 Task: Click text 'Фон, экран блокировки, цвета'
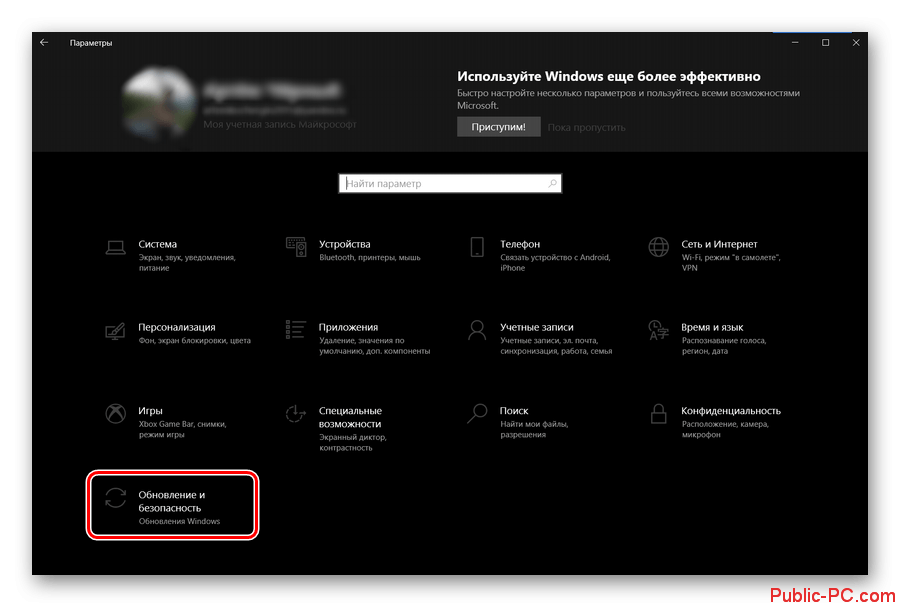click(x=195, y=341)
